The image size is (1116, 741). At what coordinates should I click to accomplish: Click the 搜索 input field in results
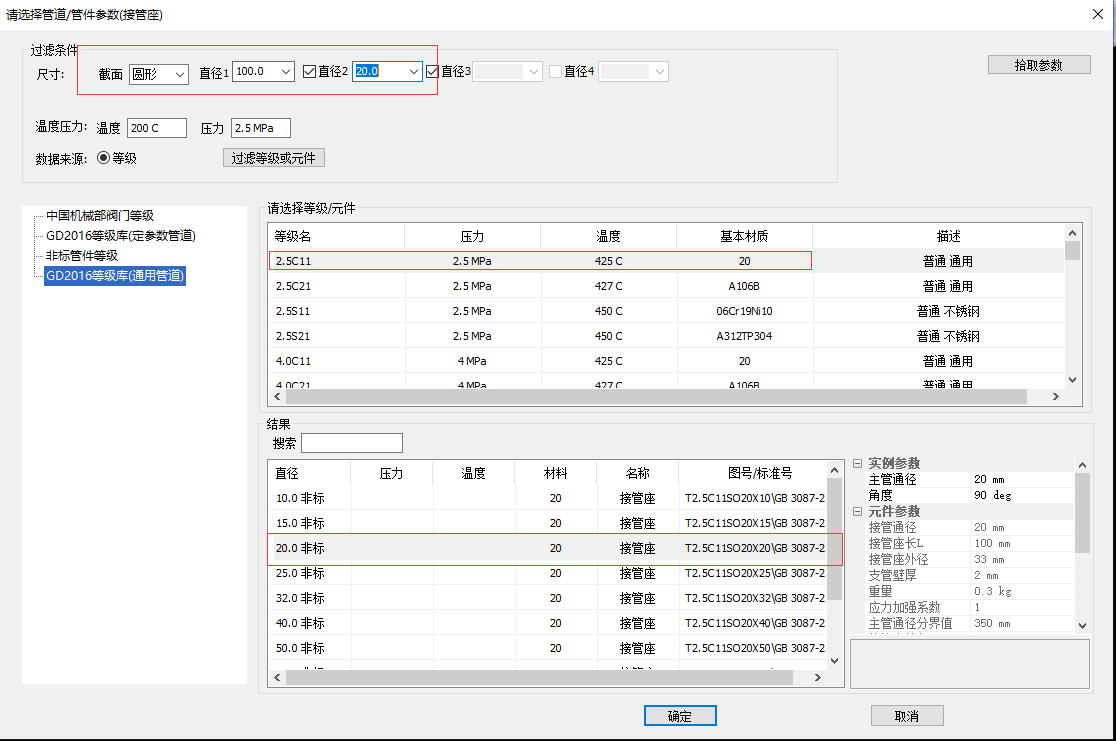click(x=352, y=443)
